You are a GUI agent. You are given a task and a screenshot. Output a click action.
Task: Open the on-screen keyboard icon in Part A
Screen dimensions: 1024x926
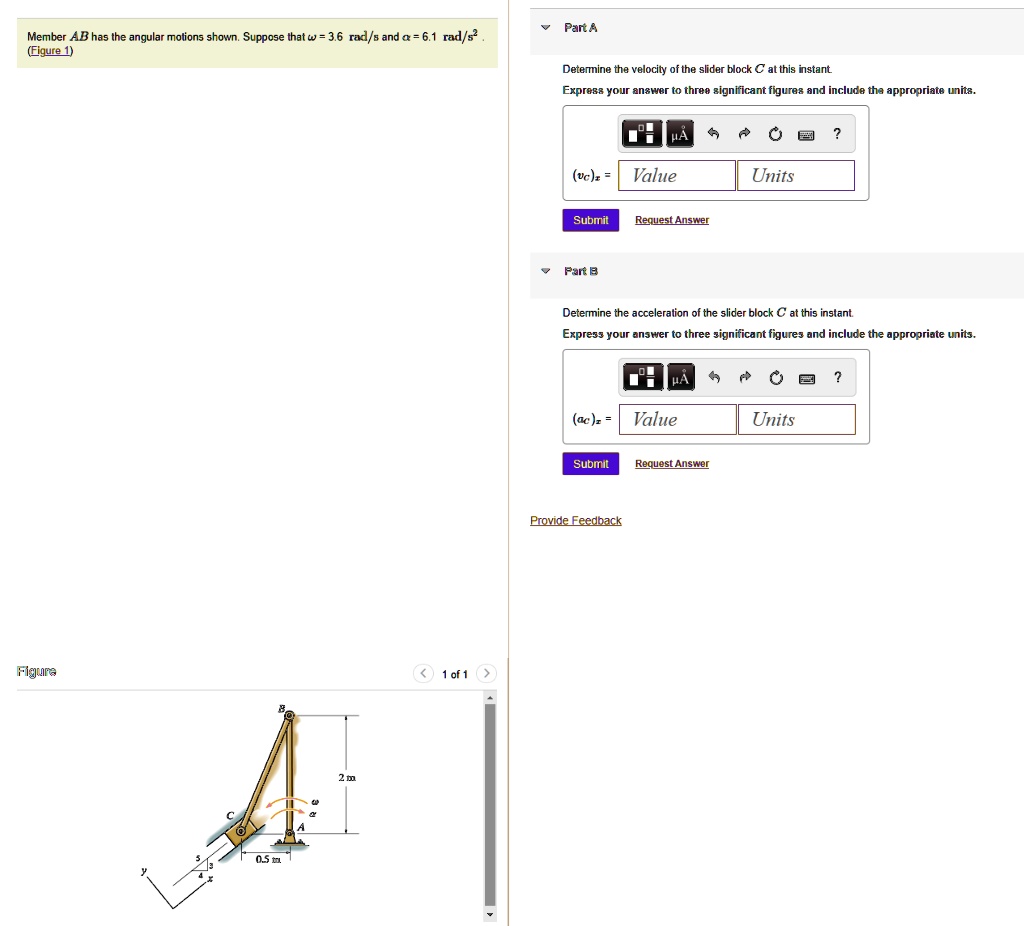(806, 133)
